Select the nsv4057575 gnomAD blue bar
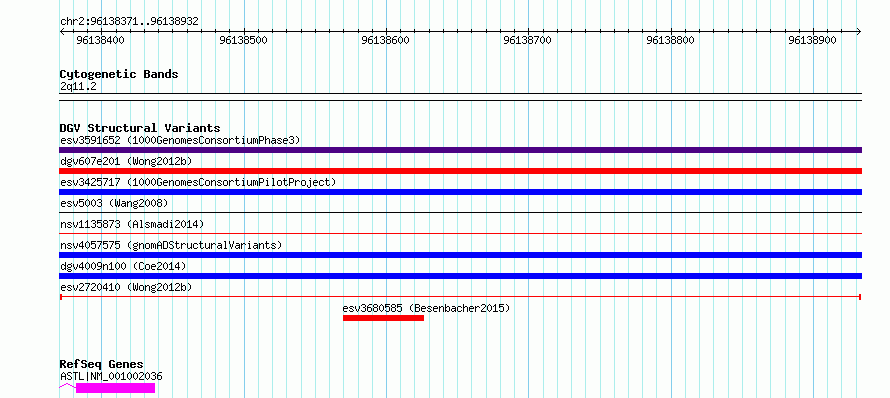This screenshot has height=398, width=890. 460,255
